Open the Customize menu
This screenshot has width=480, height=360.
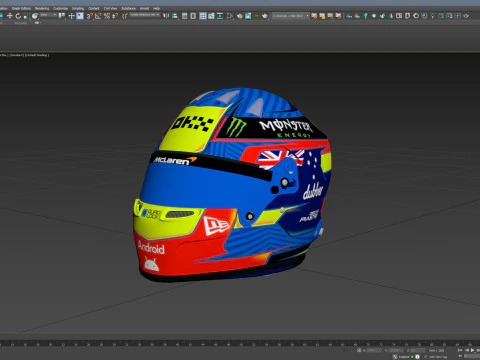(x=60, y=8)
